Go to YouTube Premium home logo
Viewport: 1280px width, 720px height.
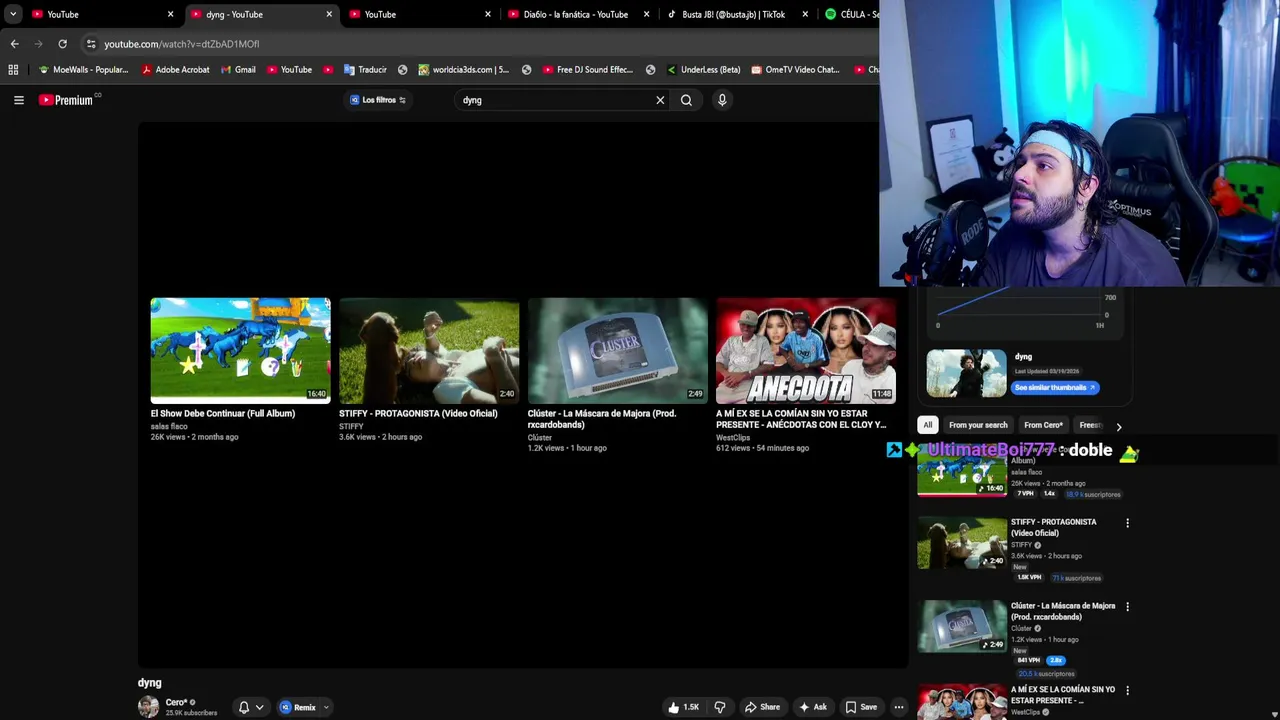[x=67, y=100]
